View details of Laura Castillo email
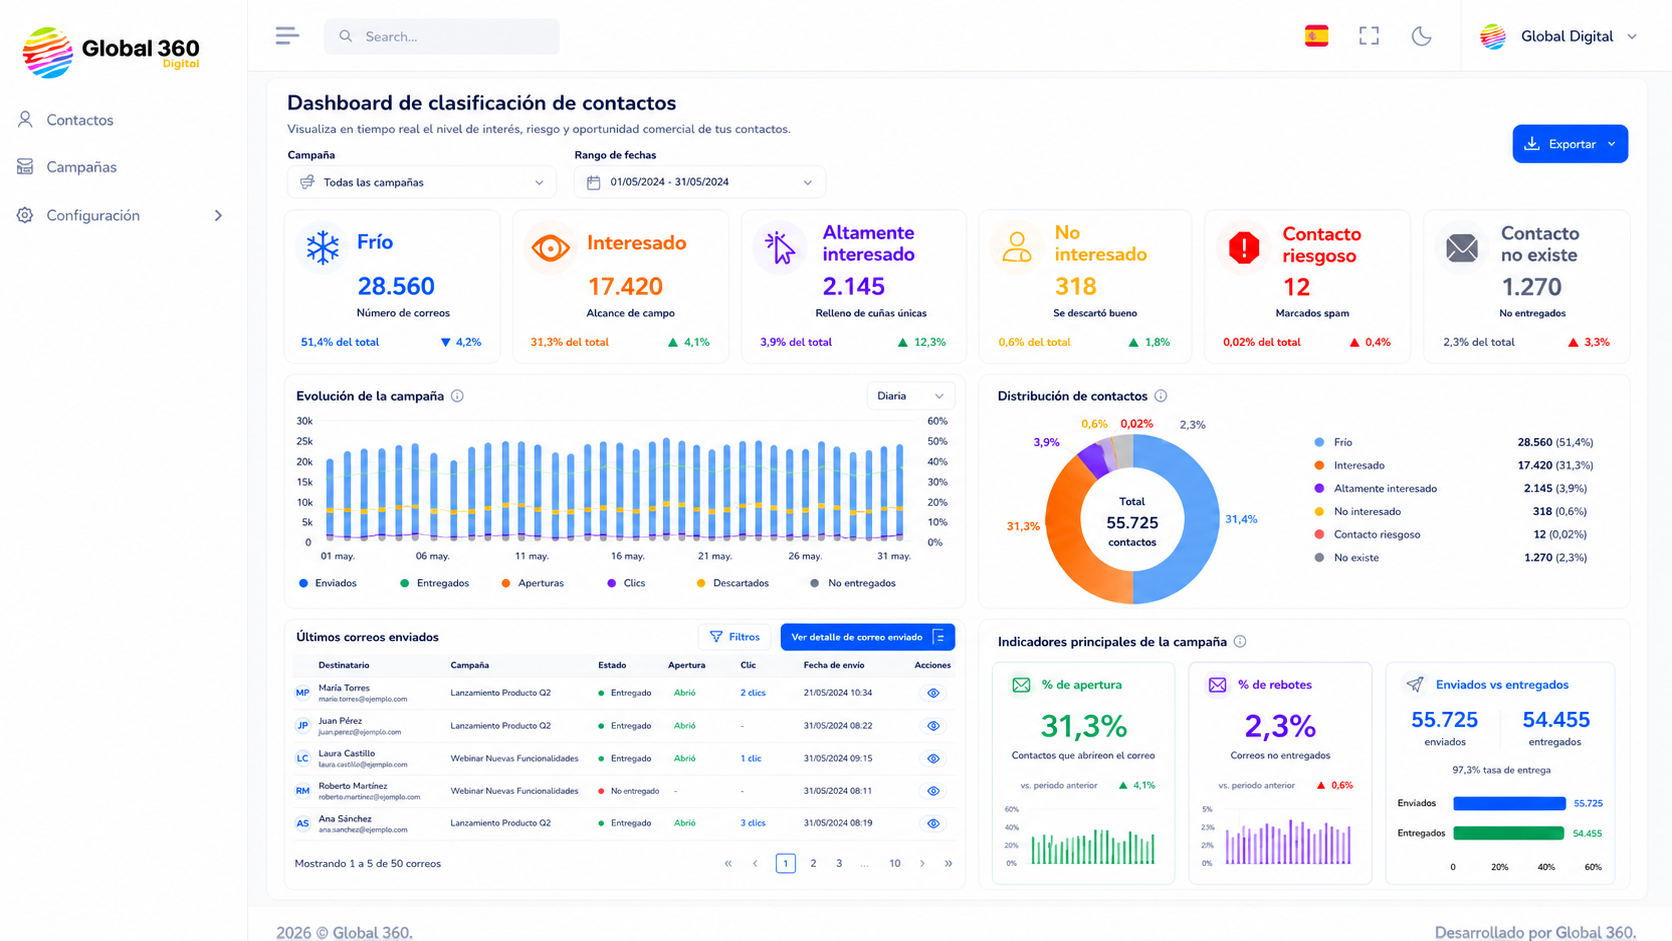 [x=933, y=759]
